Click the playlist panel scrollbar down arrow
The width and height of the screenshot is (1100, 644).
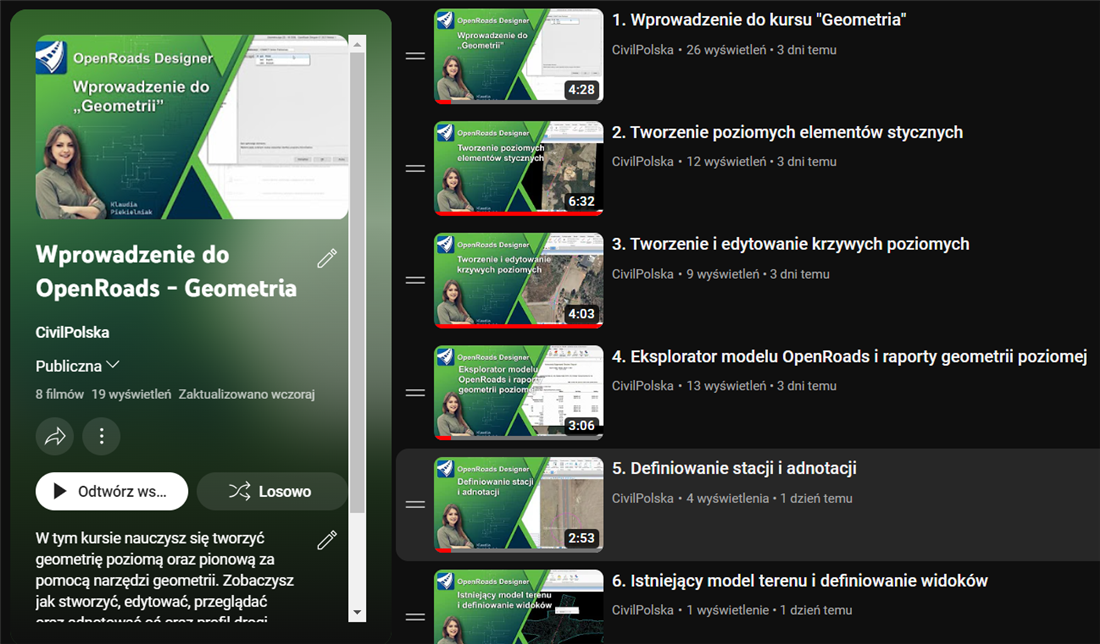[x=357, y=613]
